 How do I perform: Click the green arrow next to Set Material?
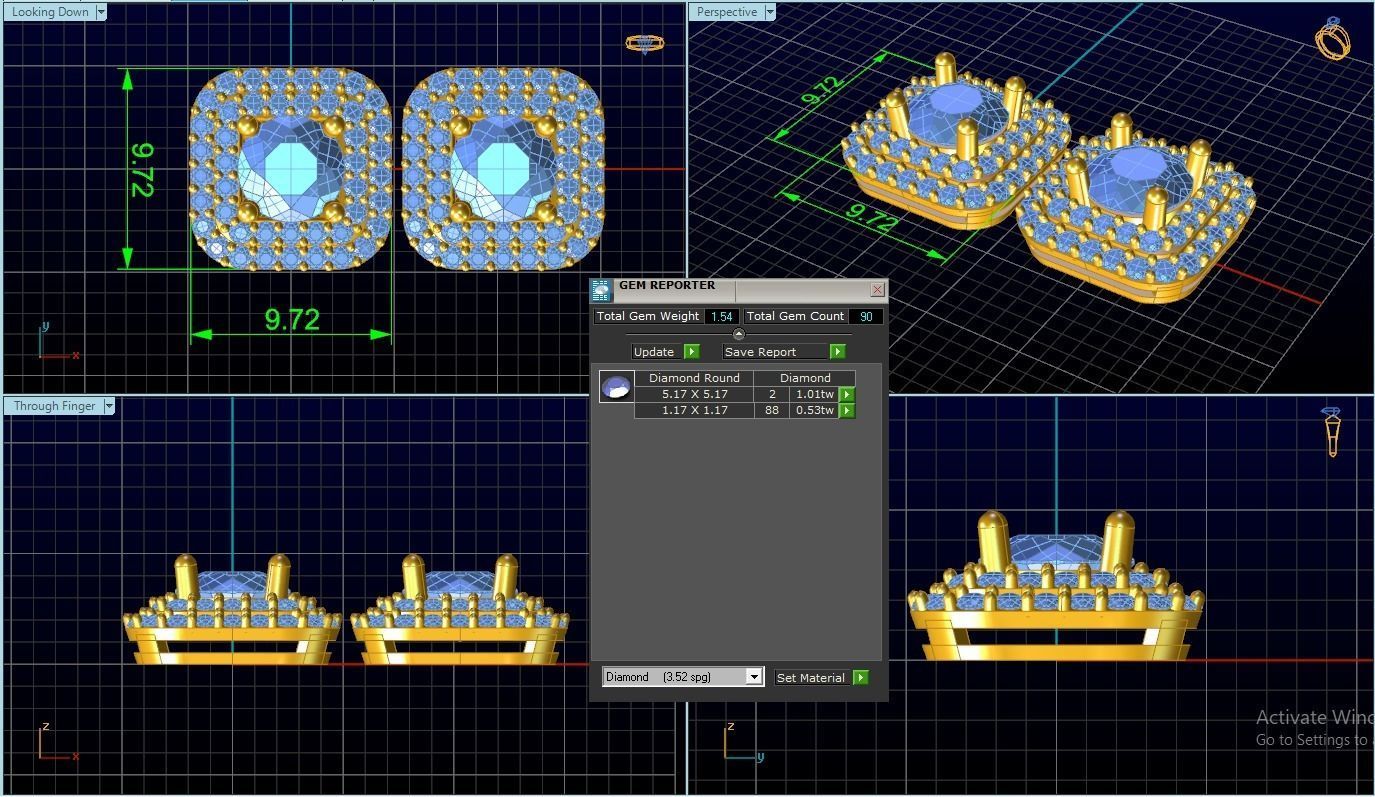click(x=861, y=677)
